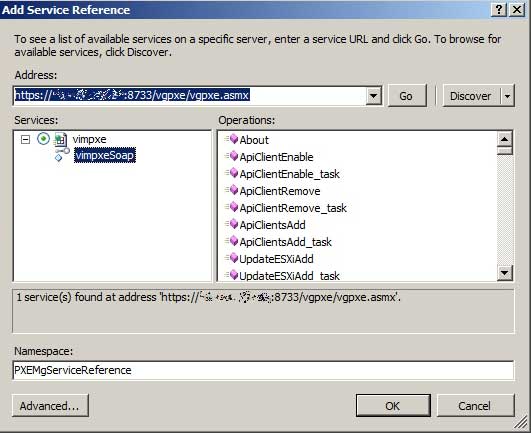Confirm with the OK button
This screenshot has height=433, width=531.
coord(393,405)
